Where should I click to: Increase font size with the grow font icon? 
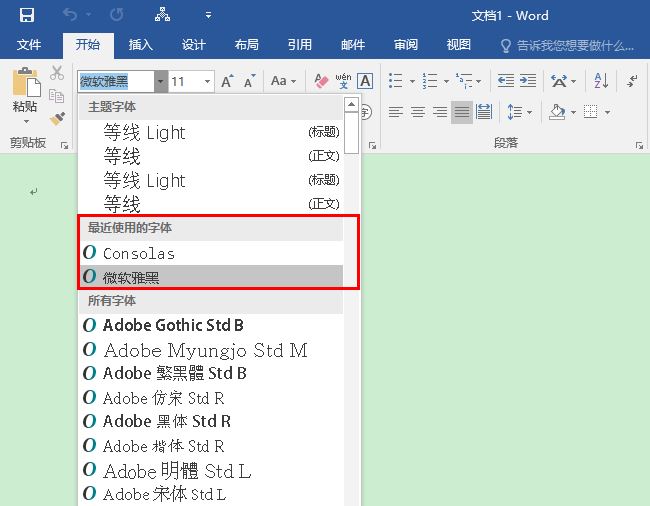(x=227, y=81)
